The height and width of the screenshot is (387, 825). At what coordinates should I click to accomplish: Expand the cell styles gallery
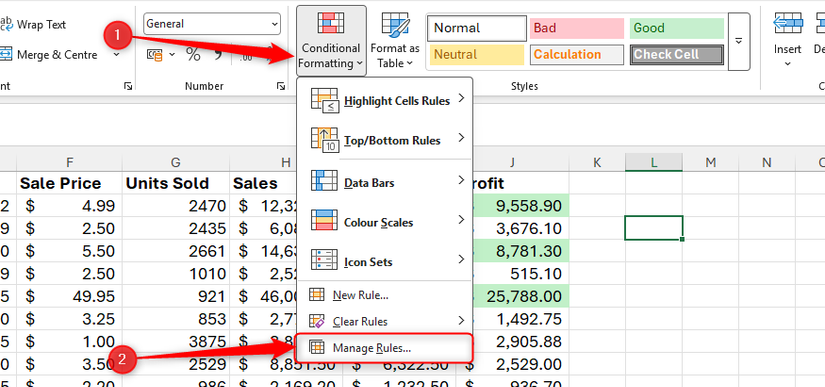click(738, 42)
